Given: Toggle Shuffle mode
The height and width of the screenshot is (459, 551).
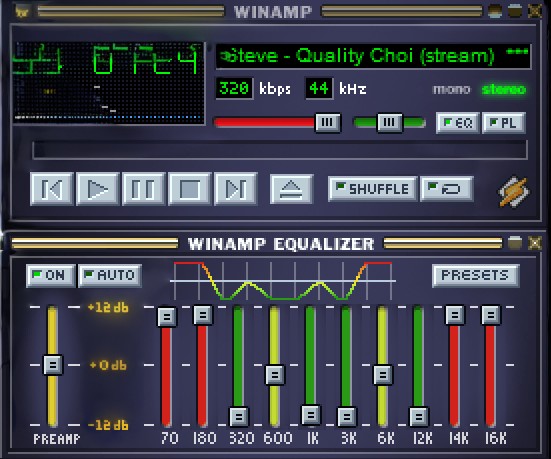Looking at the screenshot, I should (372, 189).
